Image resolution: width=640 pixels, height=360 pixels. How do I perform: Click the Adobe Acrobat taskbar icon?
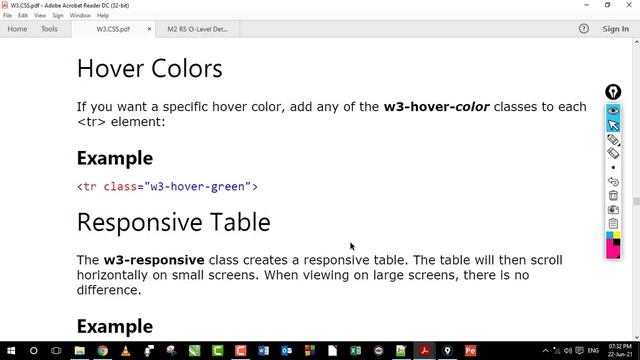[424, 351]
